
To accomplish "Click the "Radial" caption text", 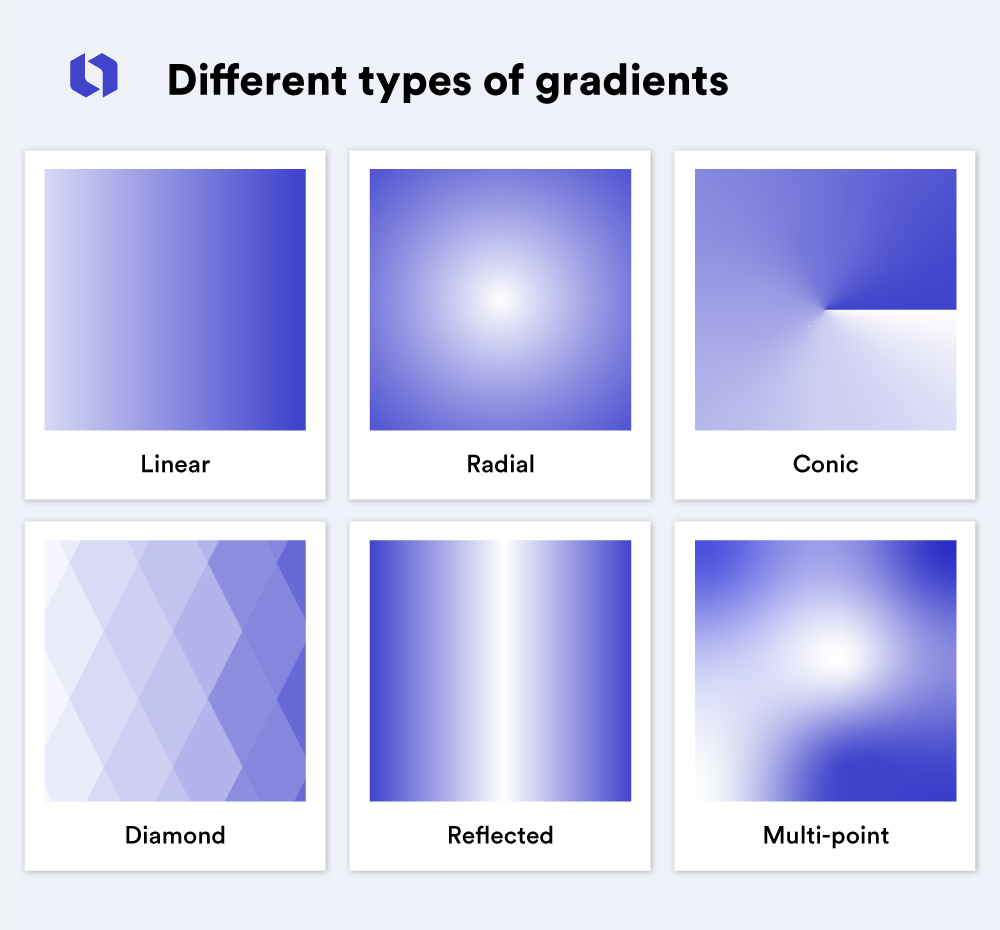I will (x=500, y=464).
